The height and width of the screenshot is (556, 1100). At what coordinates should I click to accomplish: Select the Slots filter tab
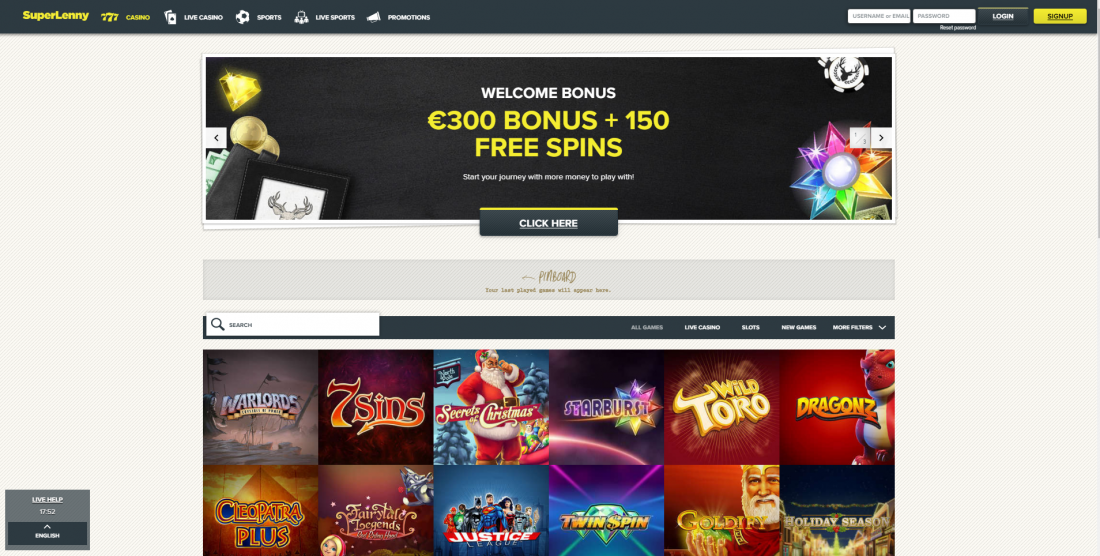[751, 327]
